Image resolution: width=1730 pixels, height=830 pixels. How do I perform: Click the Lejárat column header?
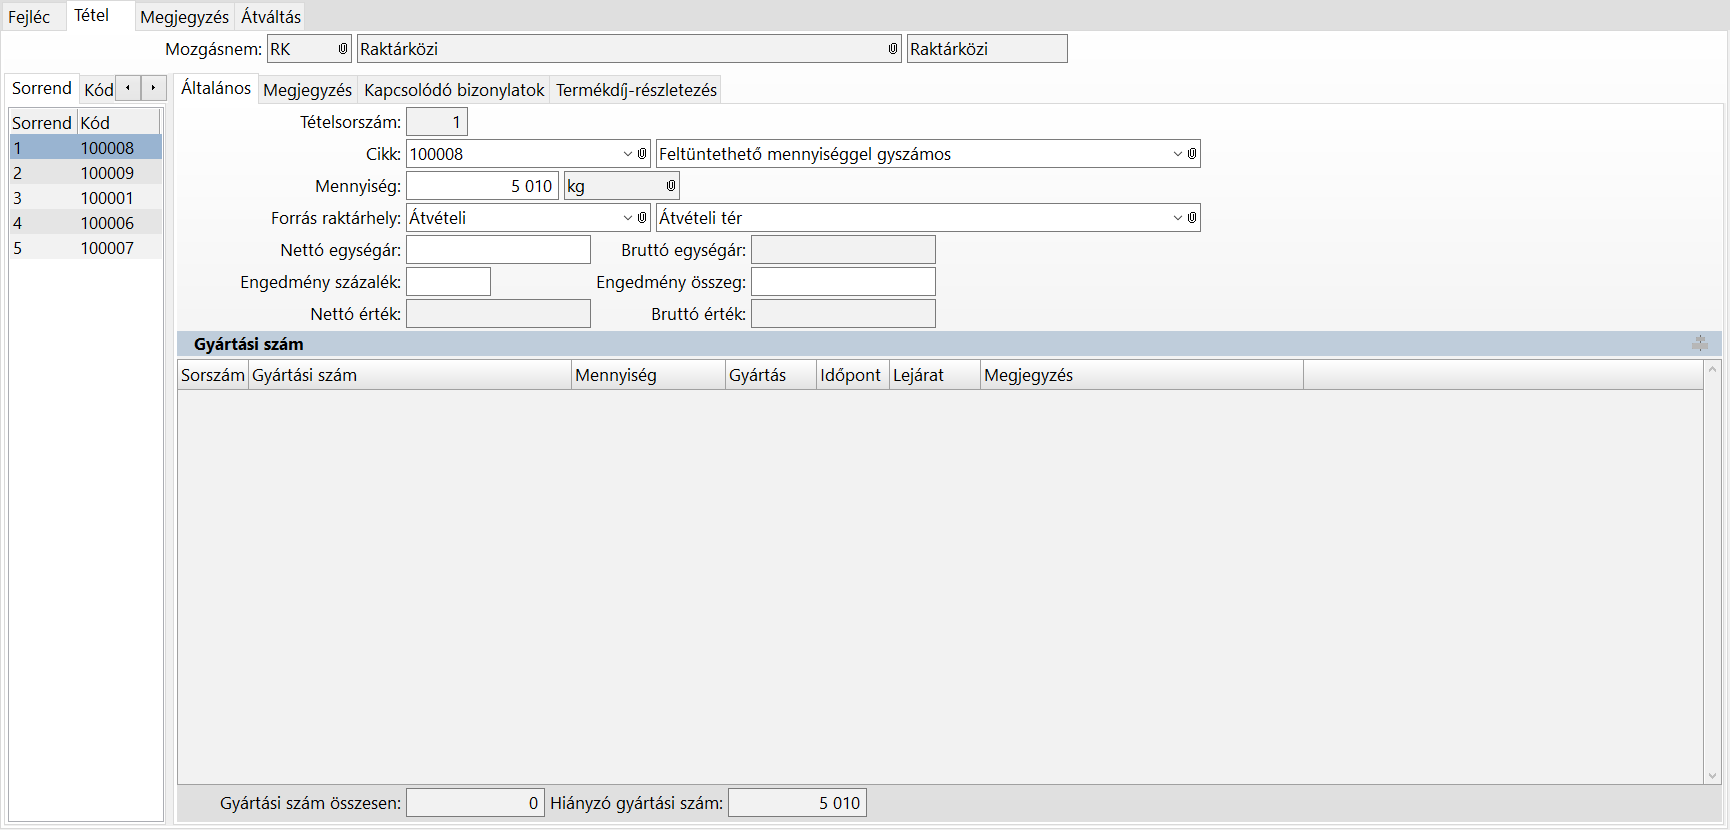click(935, 375)
